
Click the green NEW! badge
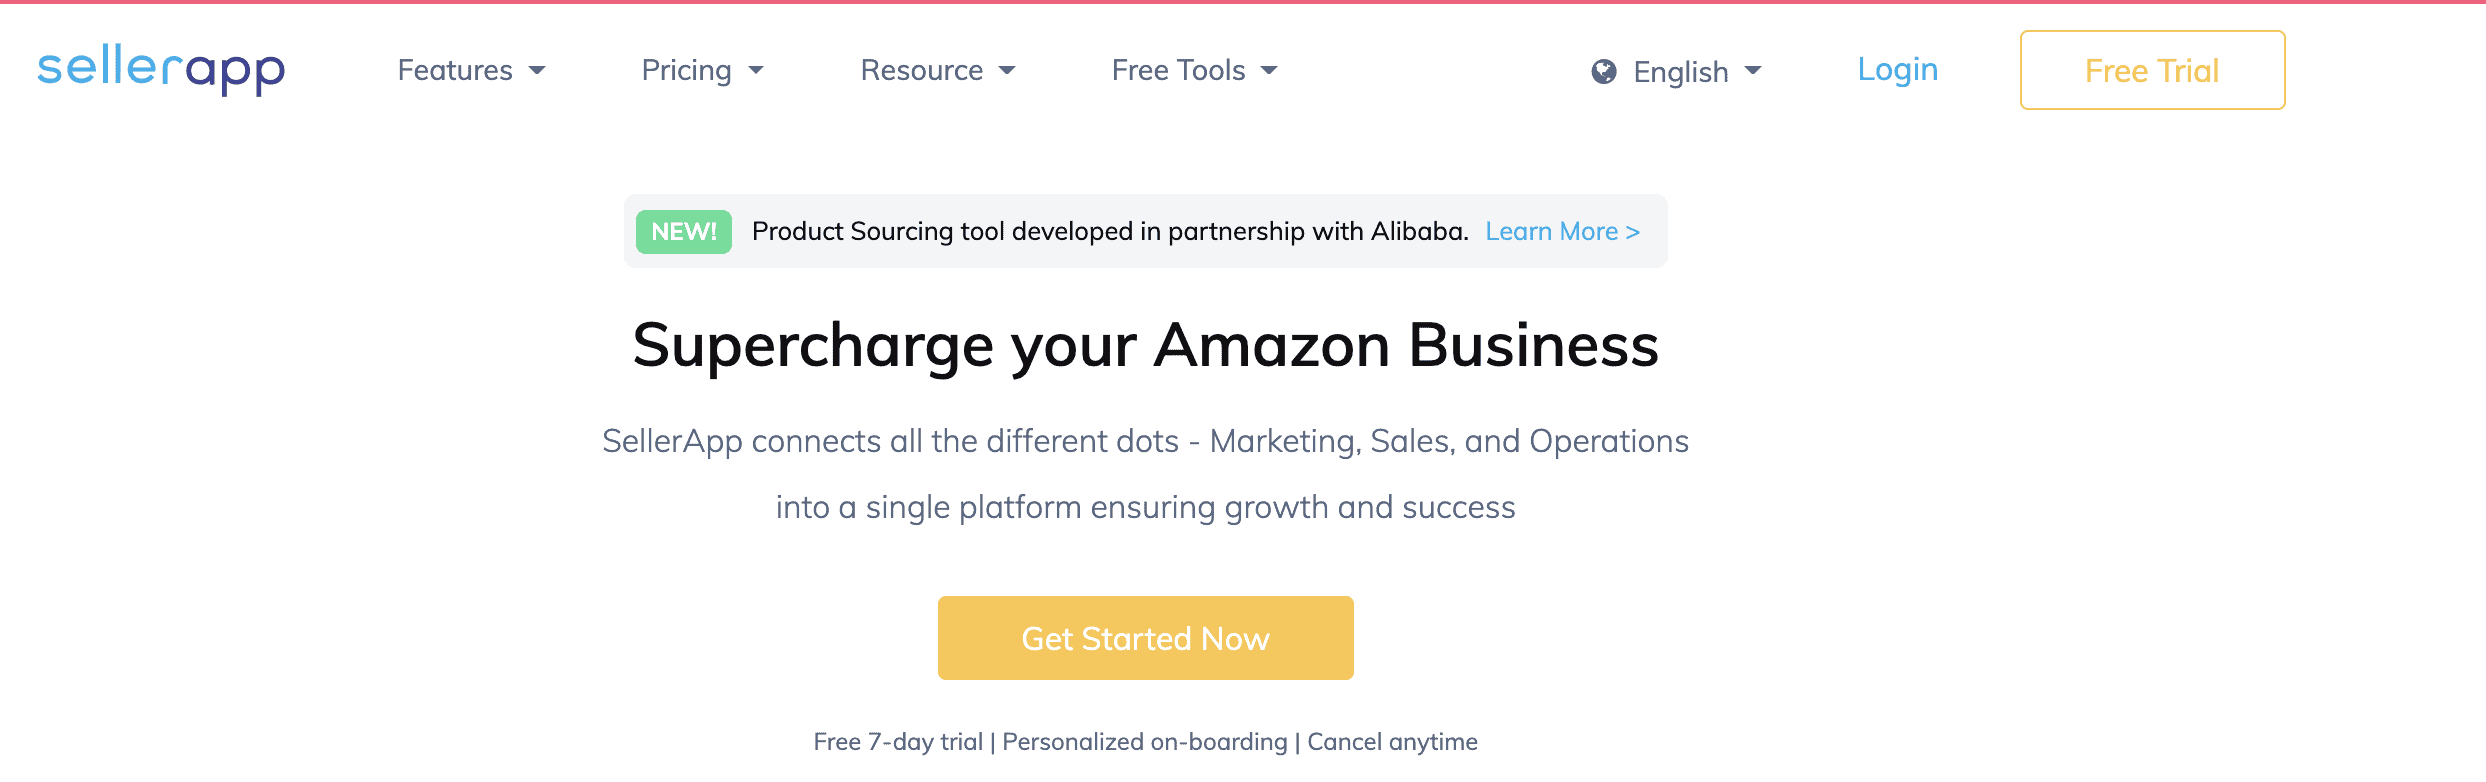pos(684,232)
